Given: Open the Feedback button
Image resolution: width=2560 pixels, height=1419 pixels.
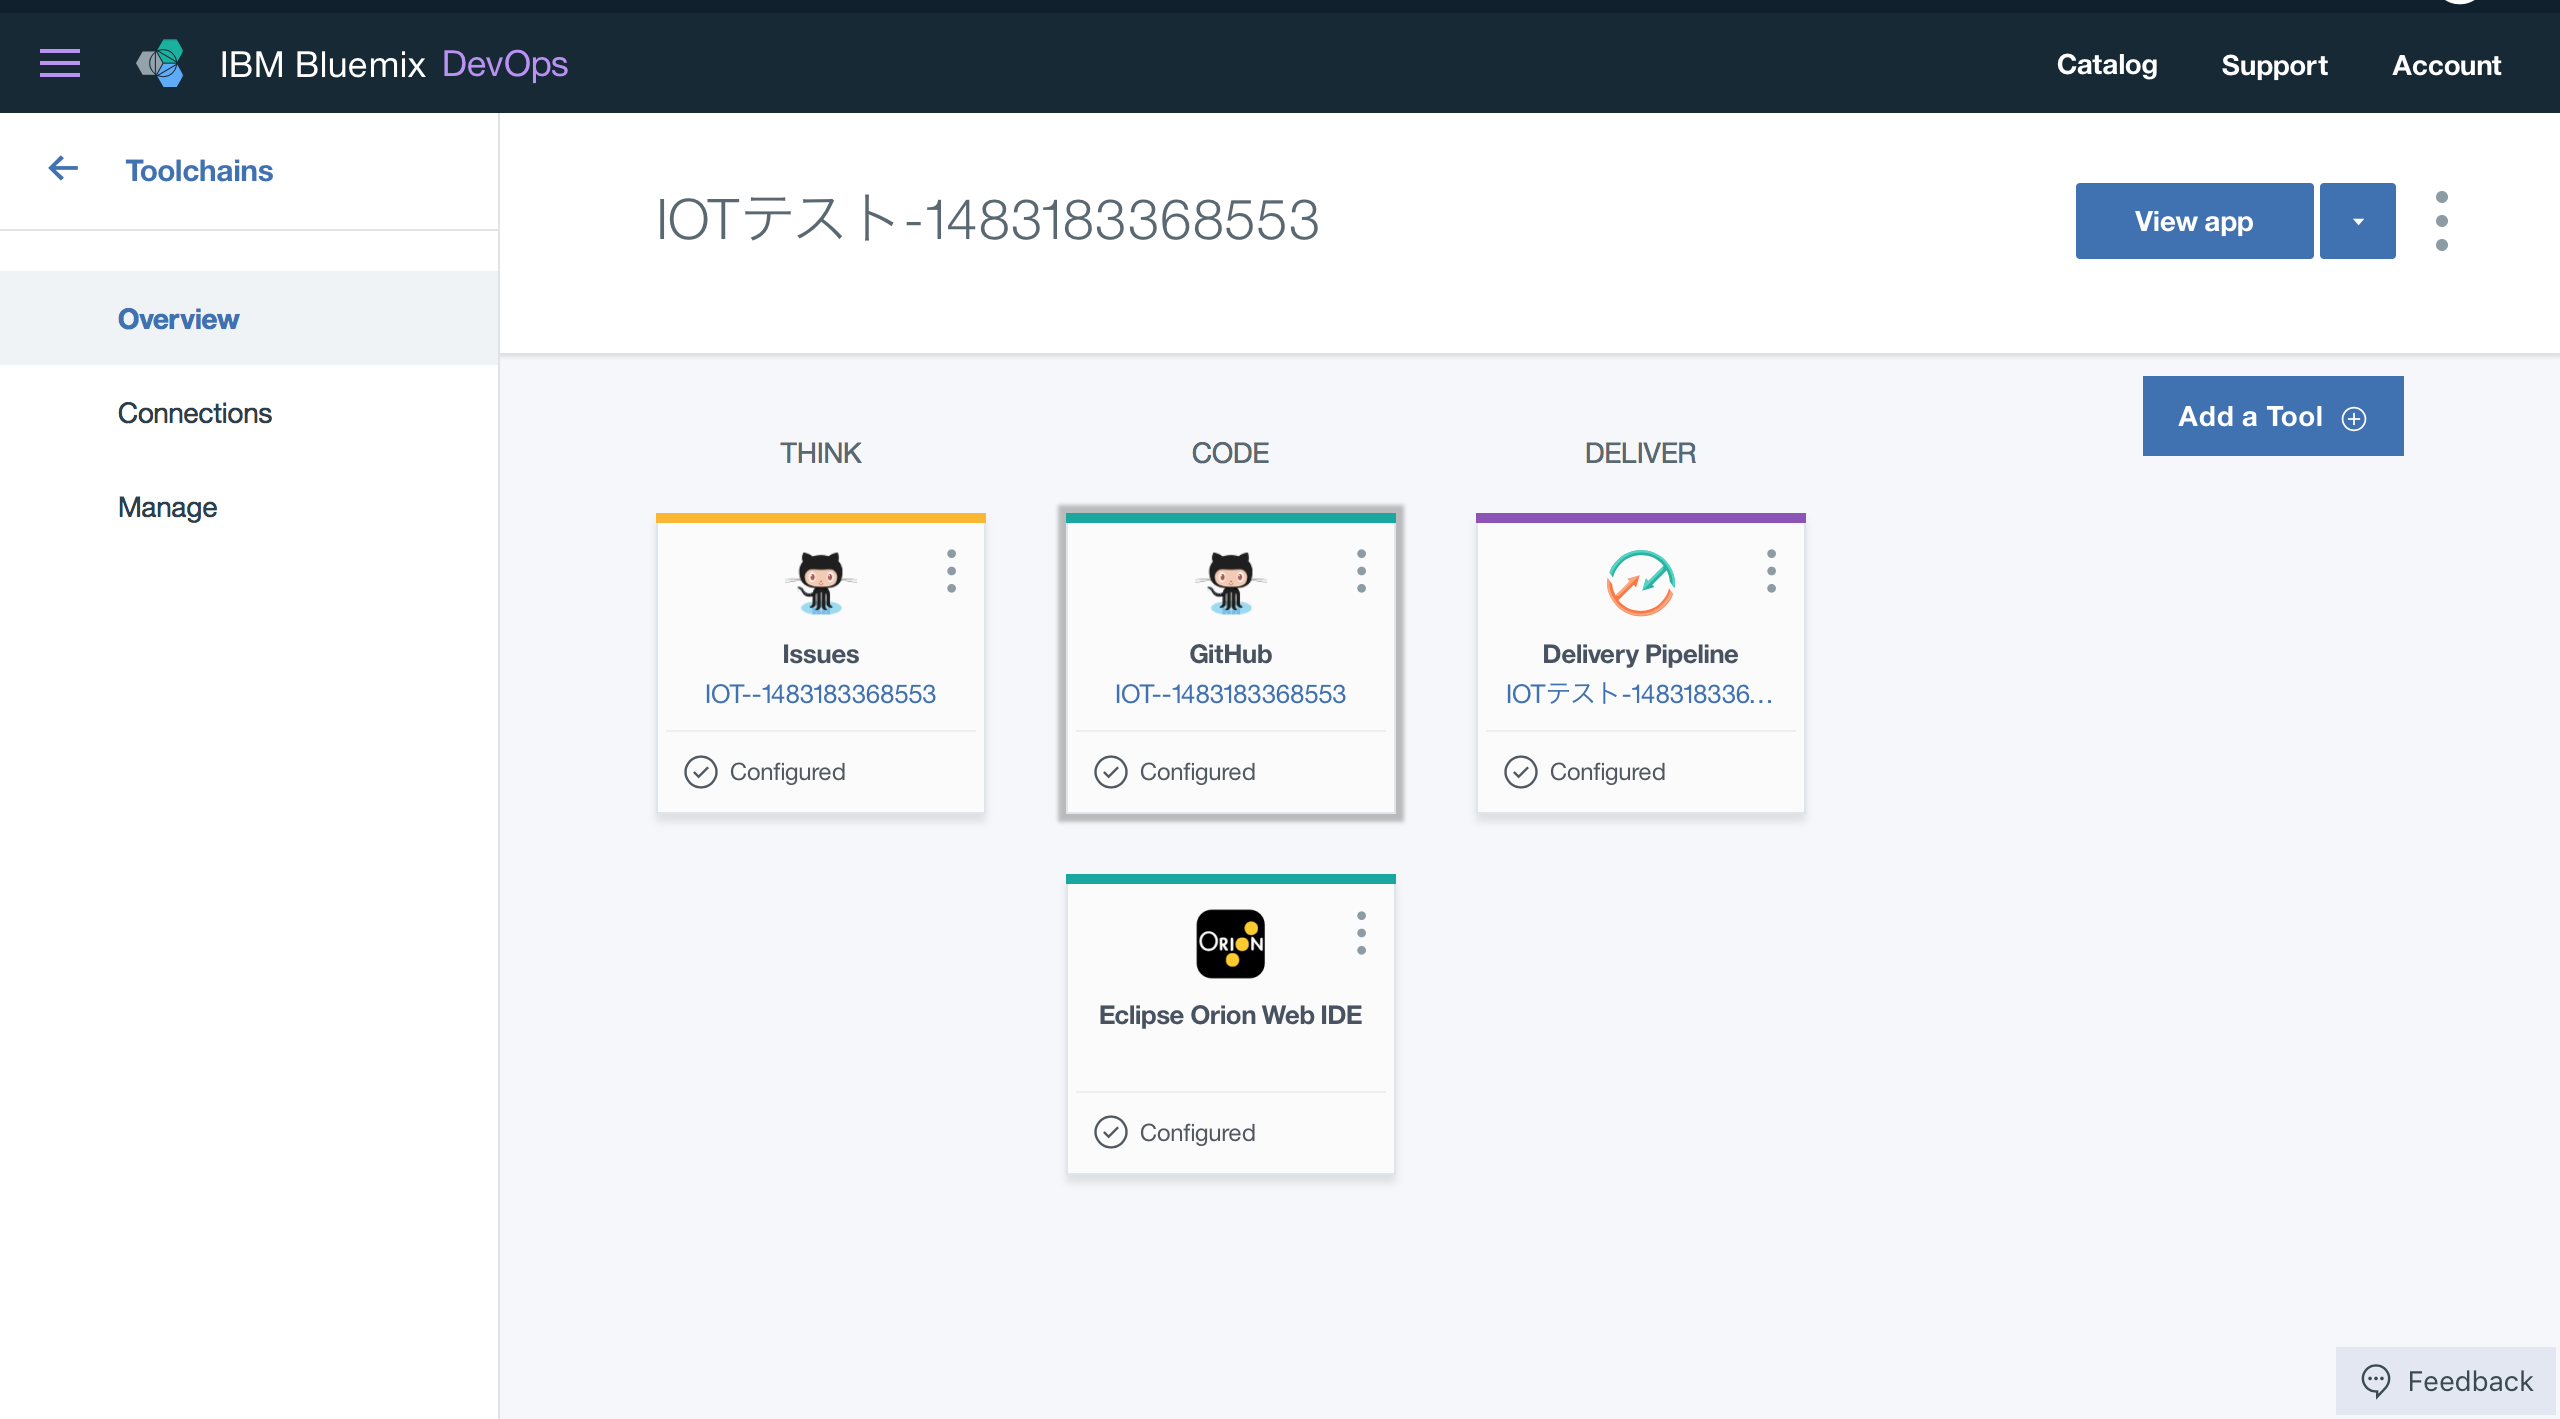Looking at the screenshot, I should (2446, 1381).
